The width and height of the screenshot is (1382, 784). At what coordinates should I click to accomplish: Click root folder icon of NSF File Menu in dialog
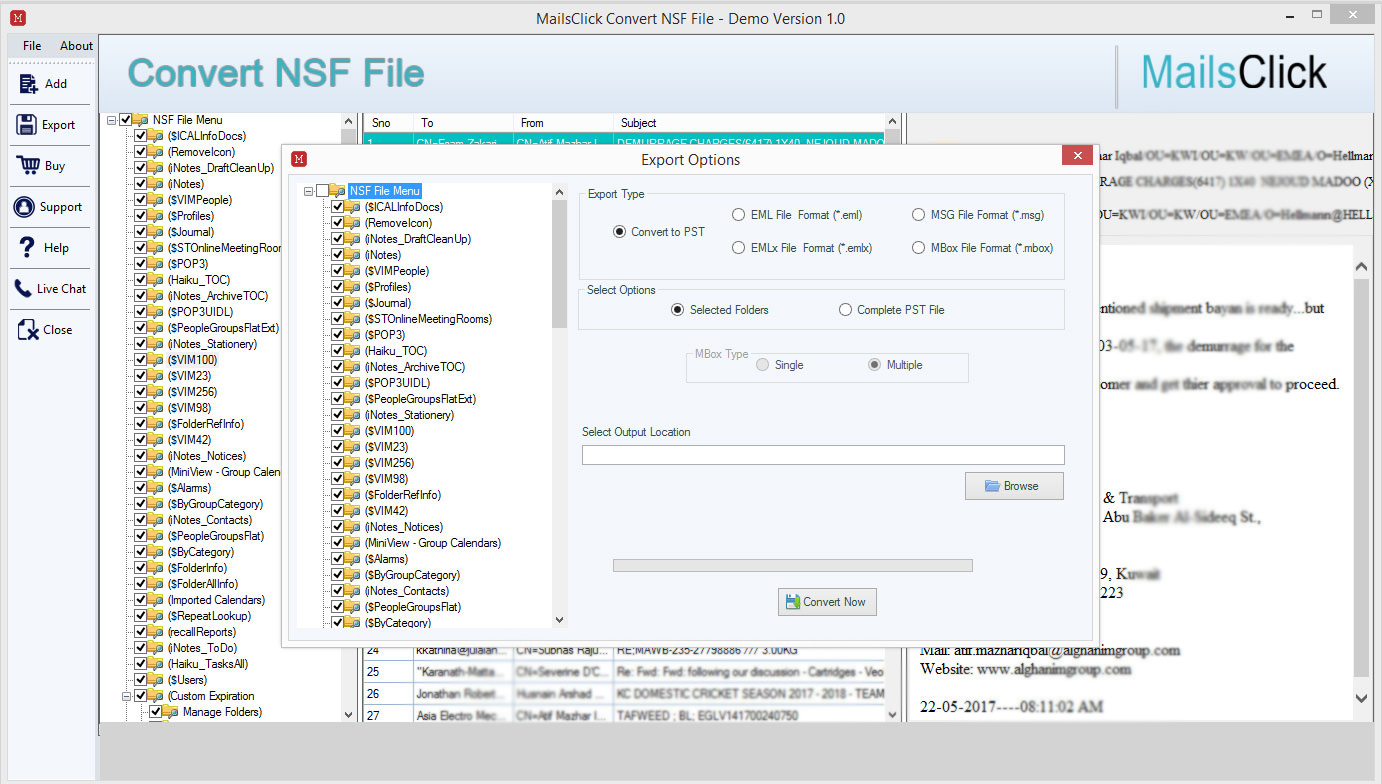coord(338,191)
